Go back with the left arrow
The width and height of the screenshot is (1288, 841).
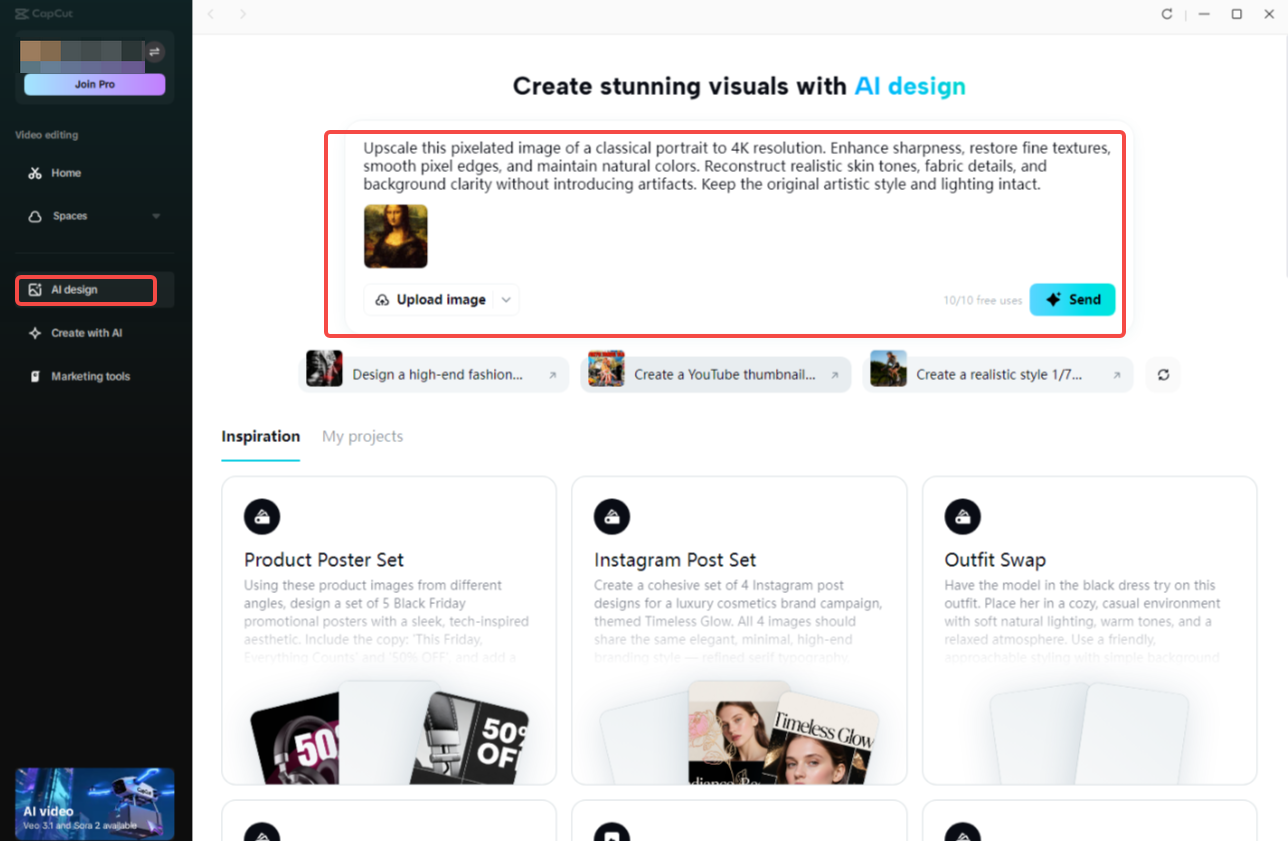tap(210, 14)
